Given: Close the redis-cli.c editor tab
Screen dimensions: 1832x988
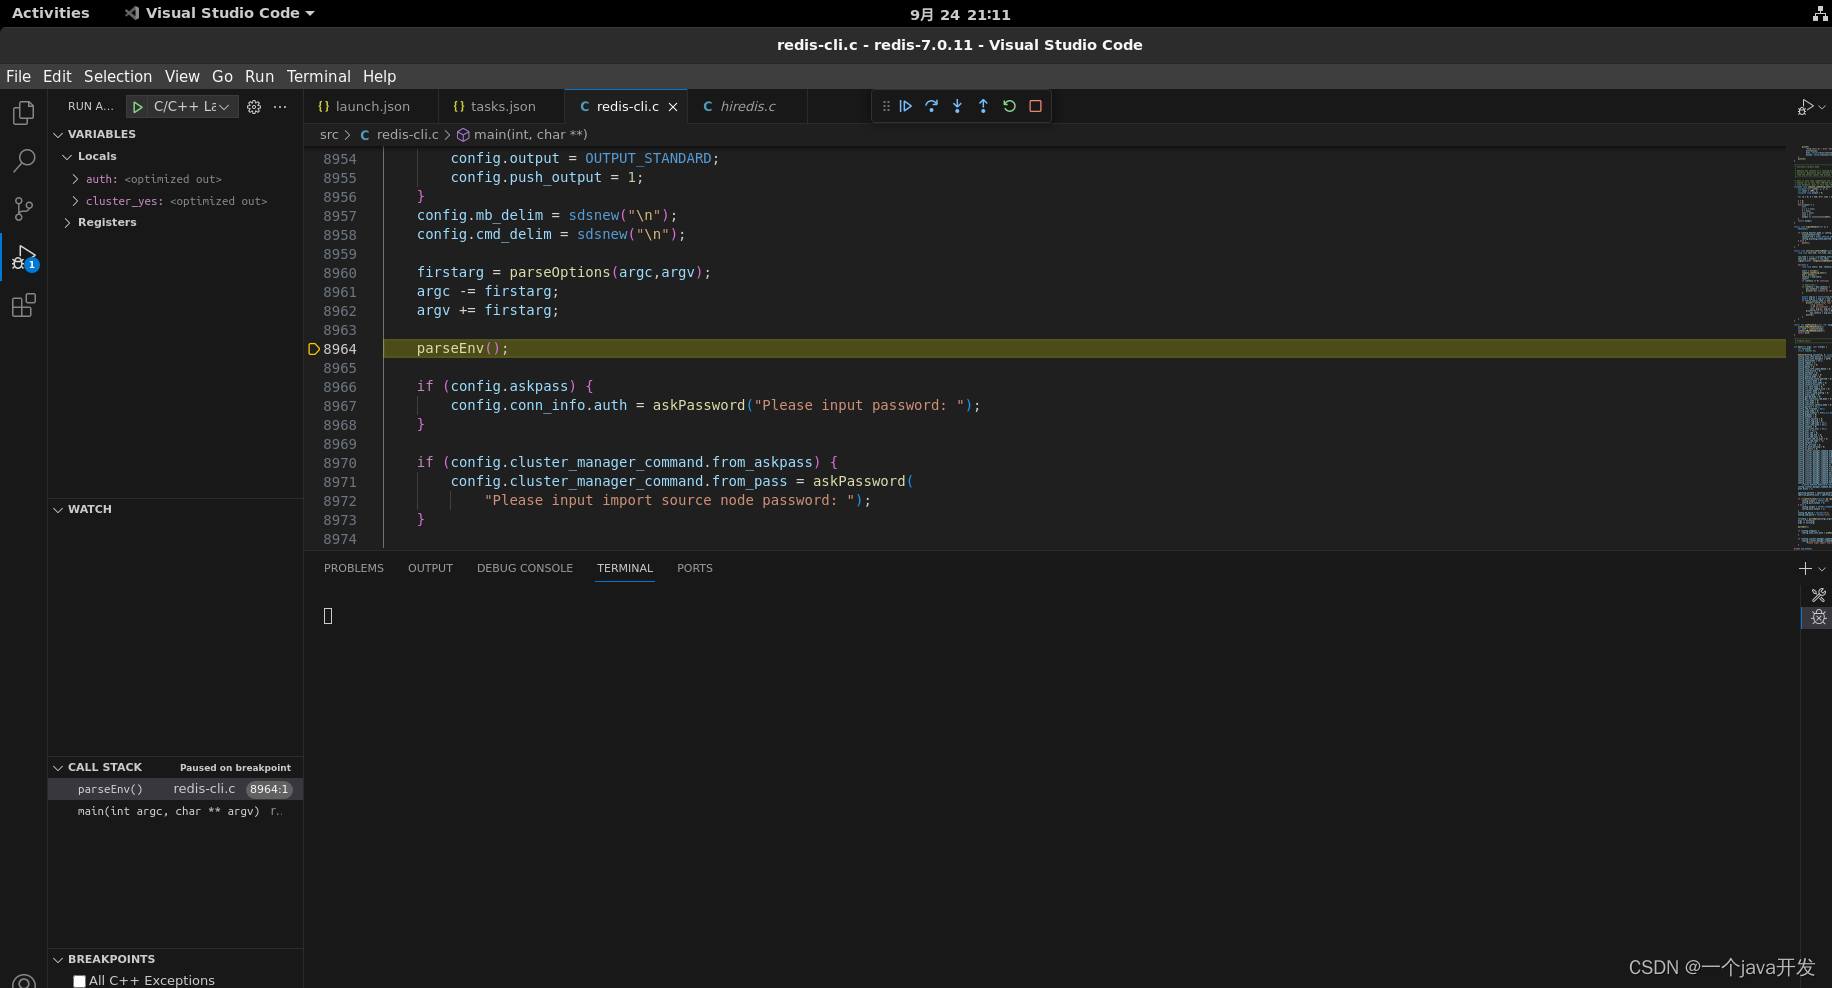Looking at the screenshot, I should click(673, 107).
